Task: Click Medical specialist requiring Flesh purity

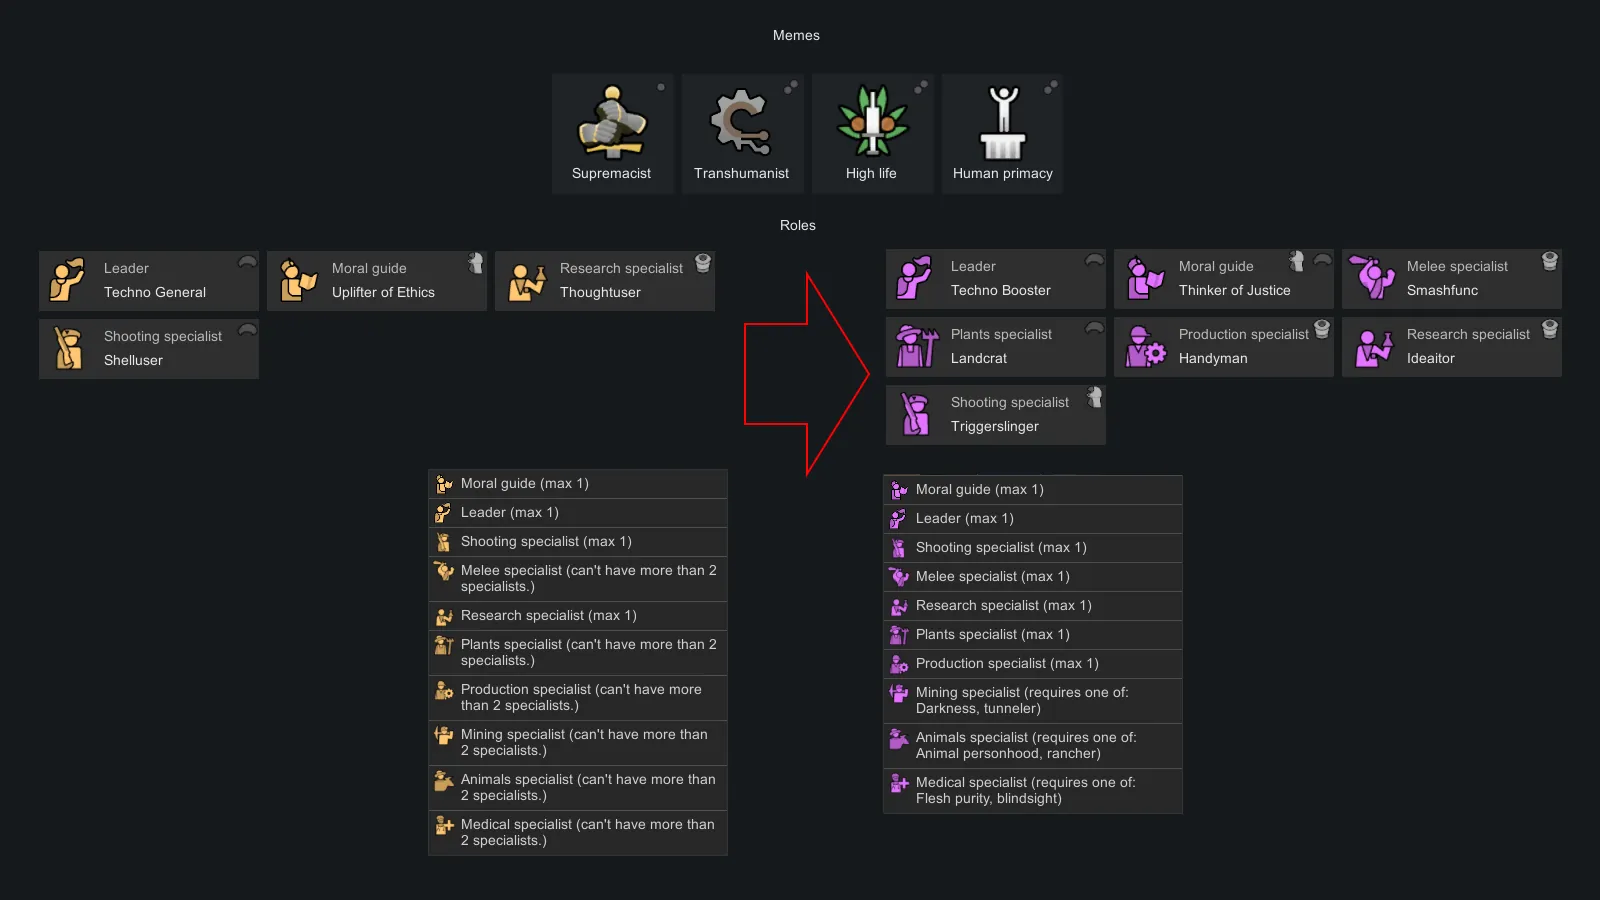Action: coord(1033,790)
